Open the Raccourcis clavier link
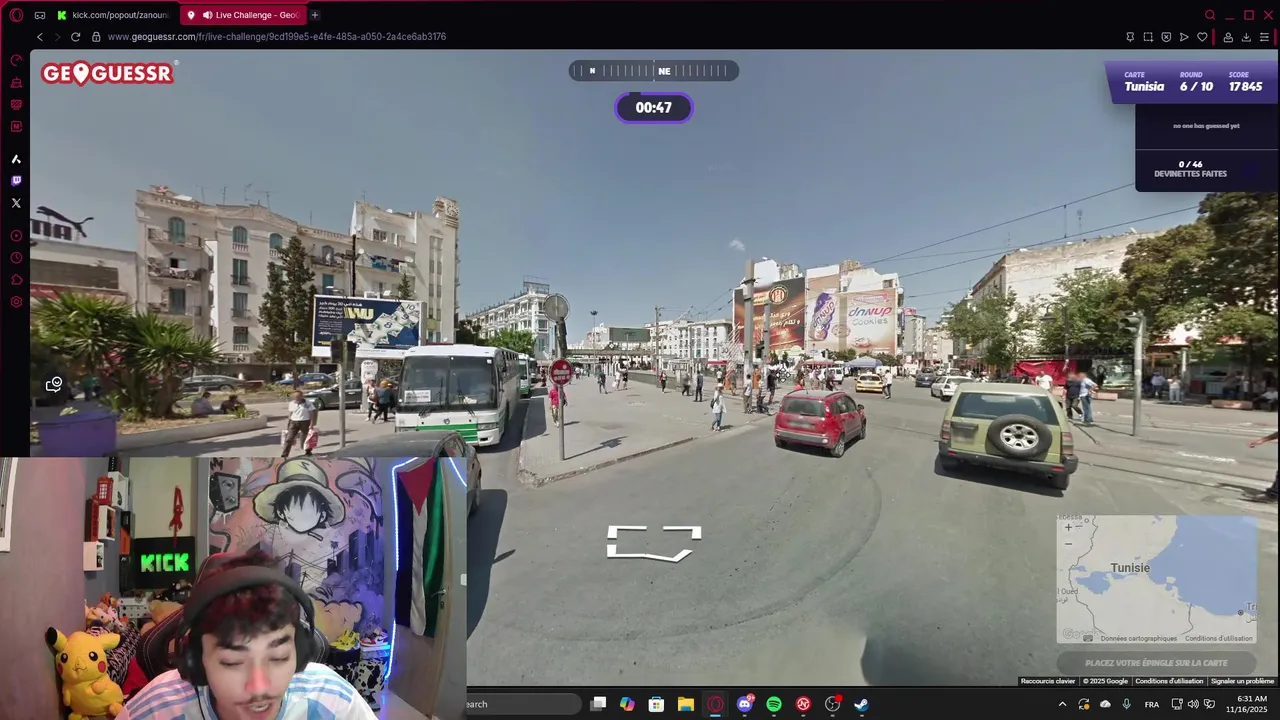Viewport: 1280px width, 720px height. (x=1048, y=681)
